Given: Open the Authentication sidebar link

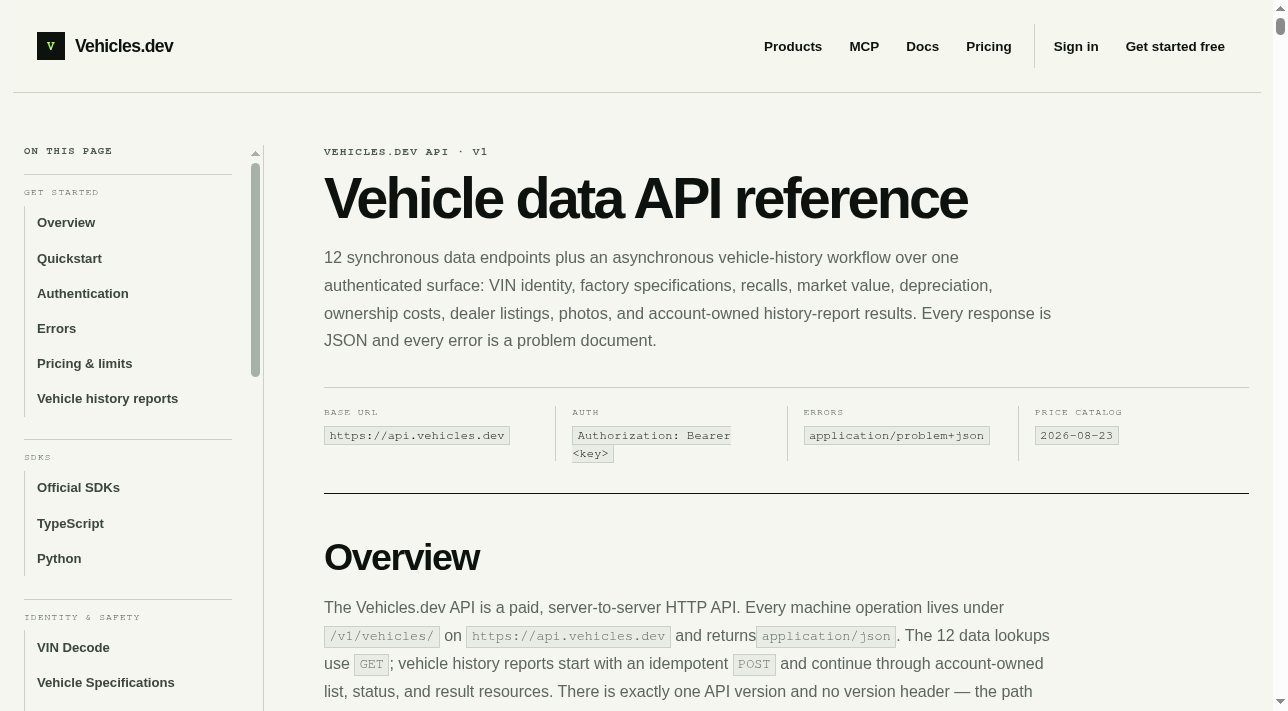Looking at the screenshot, I should (x=83, y=294).
